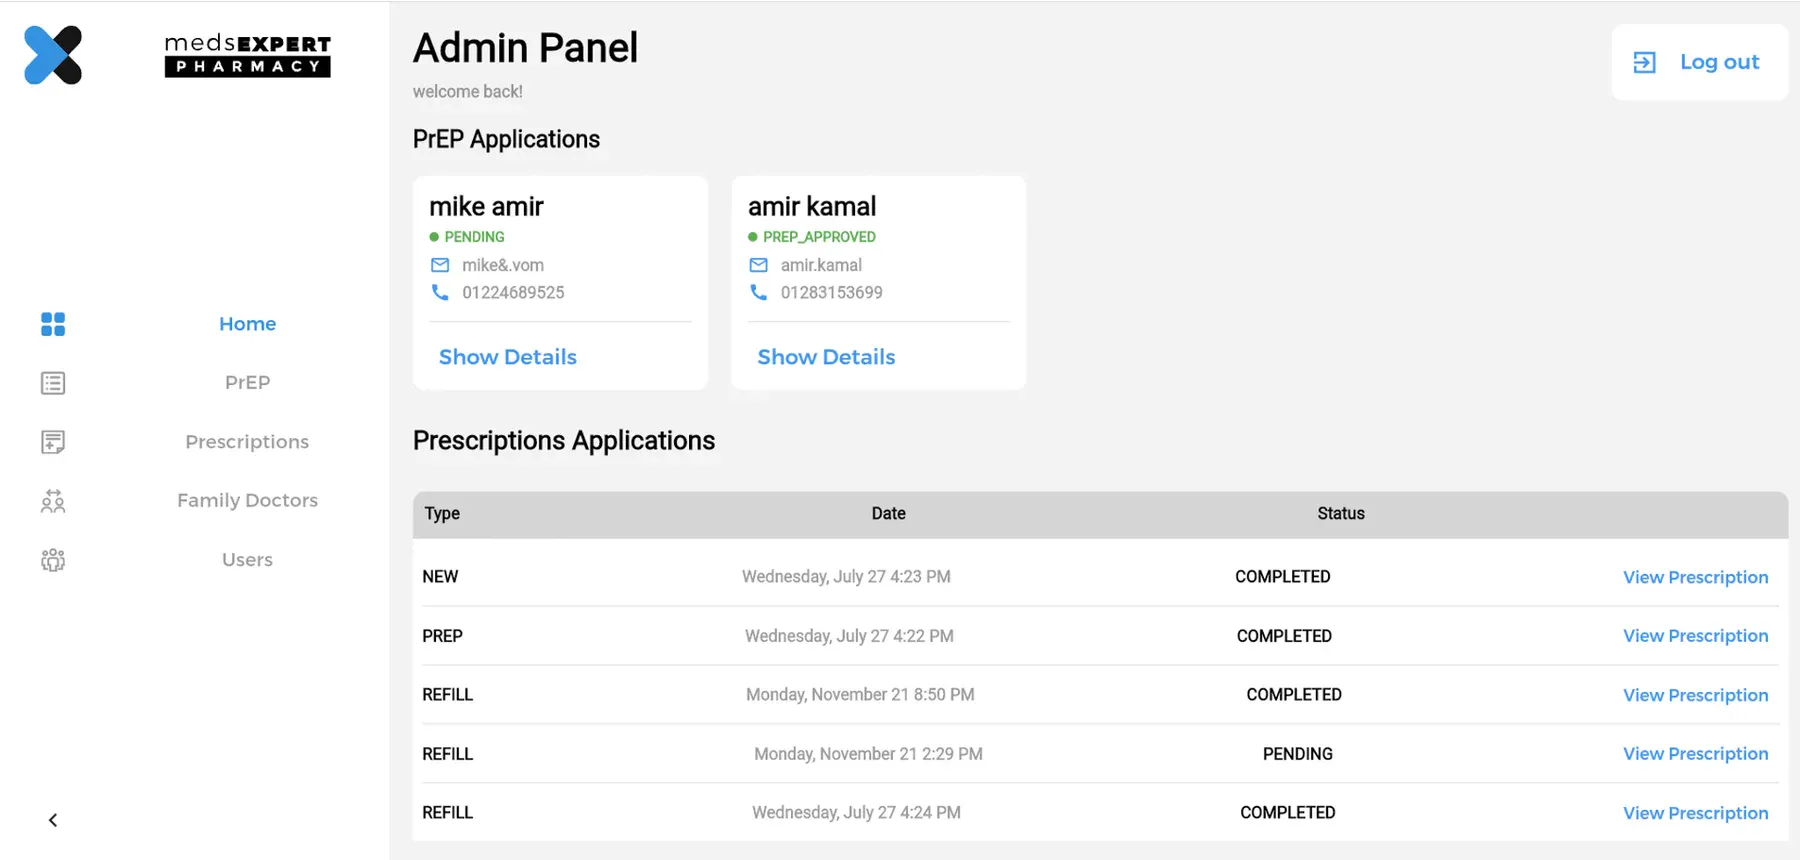1800x860 pixels.
Task: Click mike amir's email envelope icon
Action: 440,265
